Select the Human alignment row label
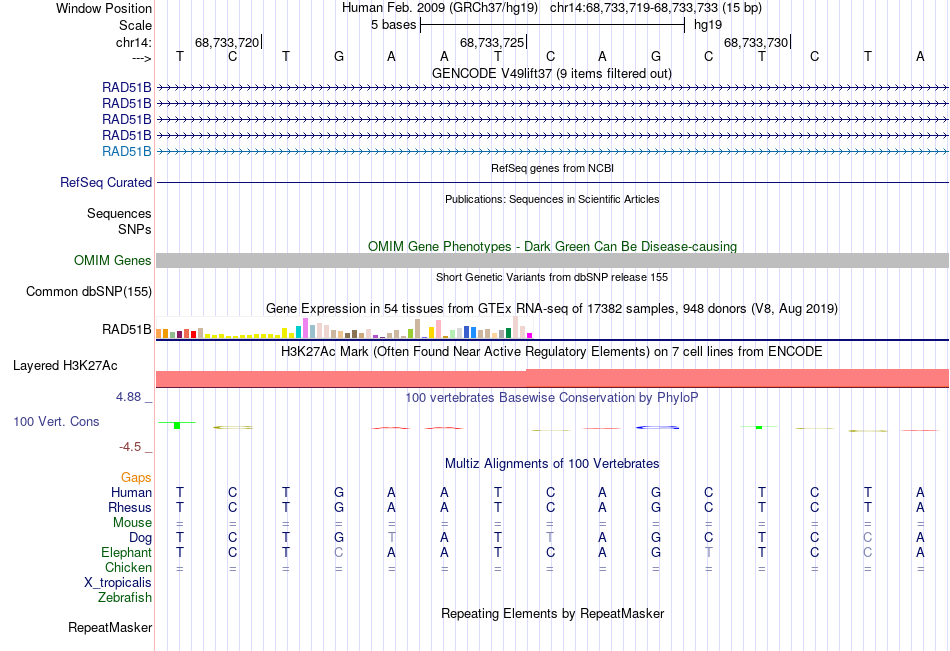Screen dimensions: 950x651 tap(131, 493)
